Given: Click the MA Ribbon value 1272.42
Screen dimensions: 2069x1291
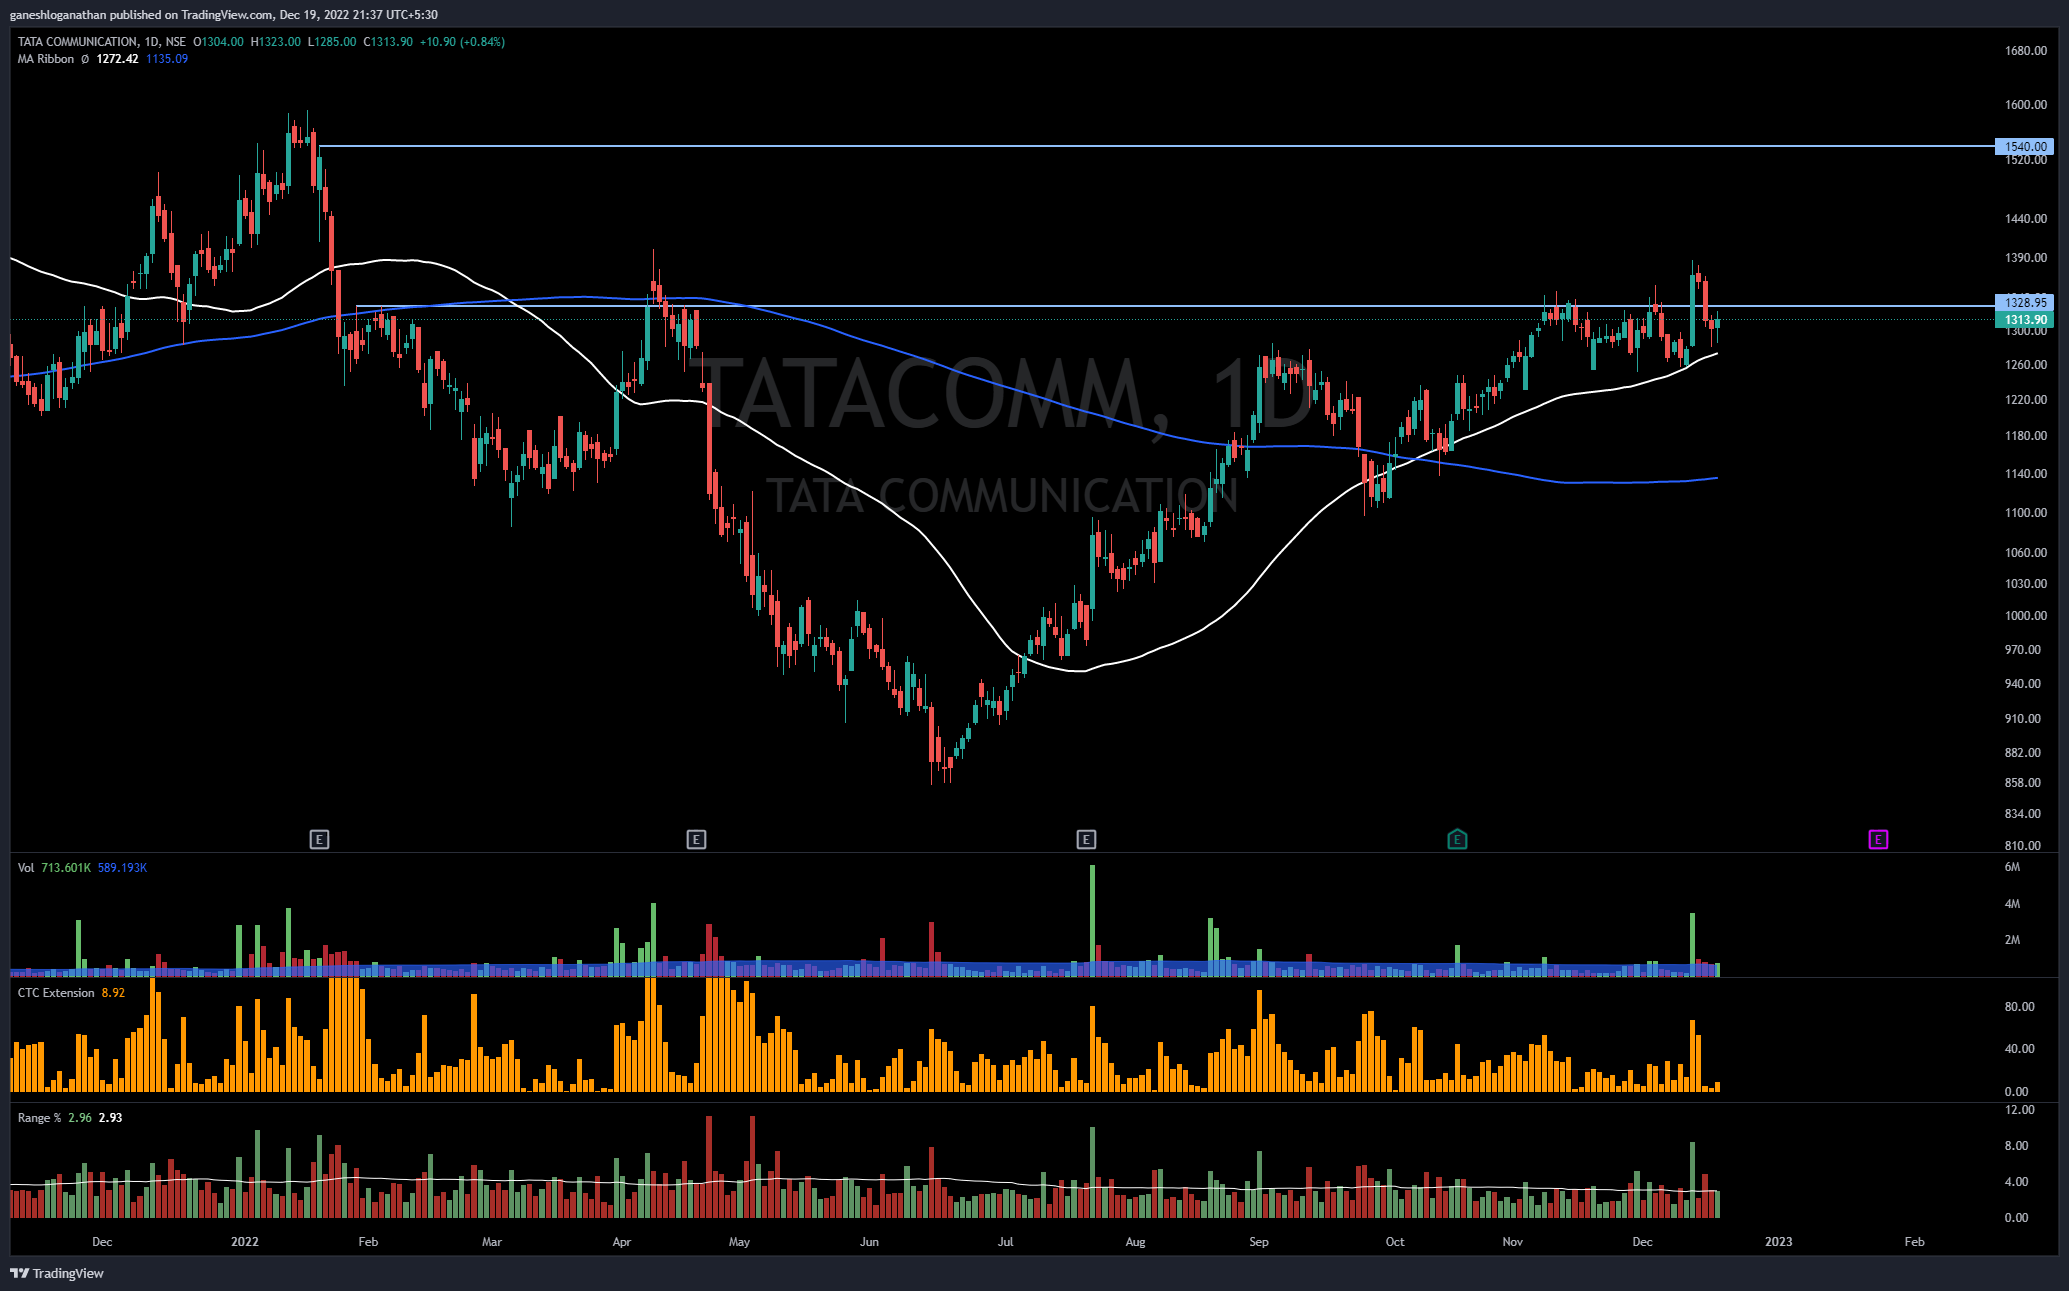Looking at the screenshot, I should (x=117, y=59).
